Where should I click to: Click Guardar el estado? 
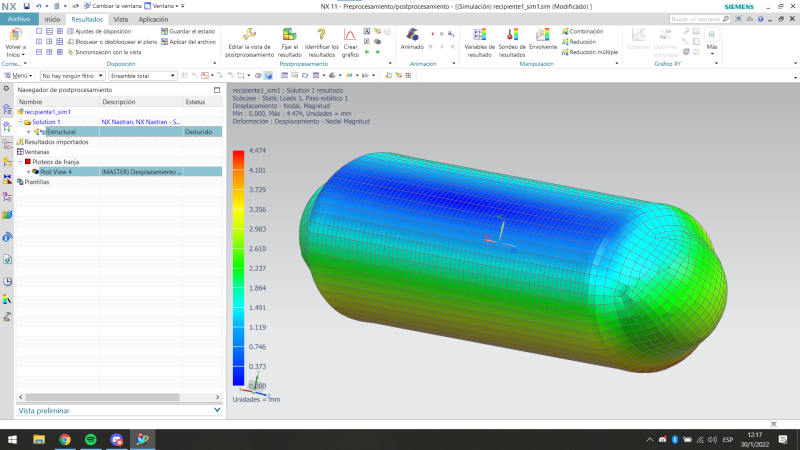(x=188, y=31)
